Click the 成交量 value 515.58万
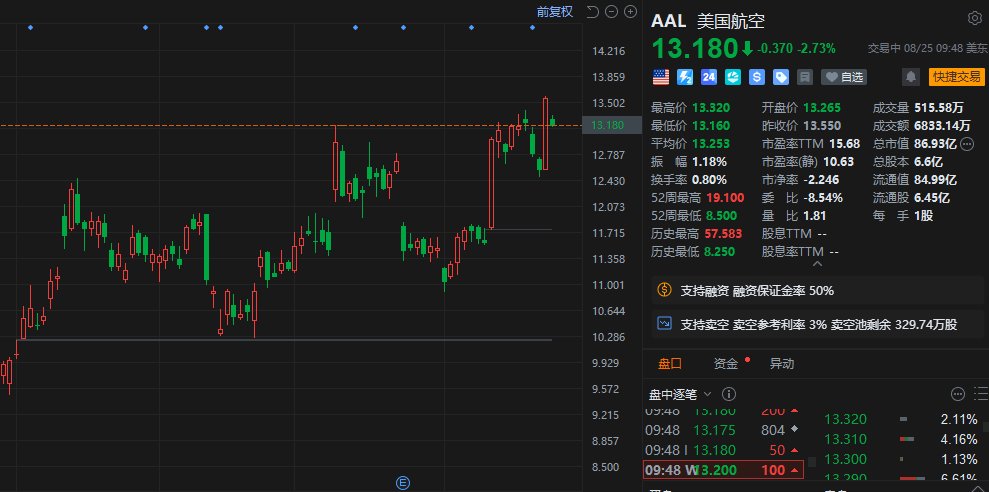 click(x=941, y=107)
